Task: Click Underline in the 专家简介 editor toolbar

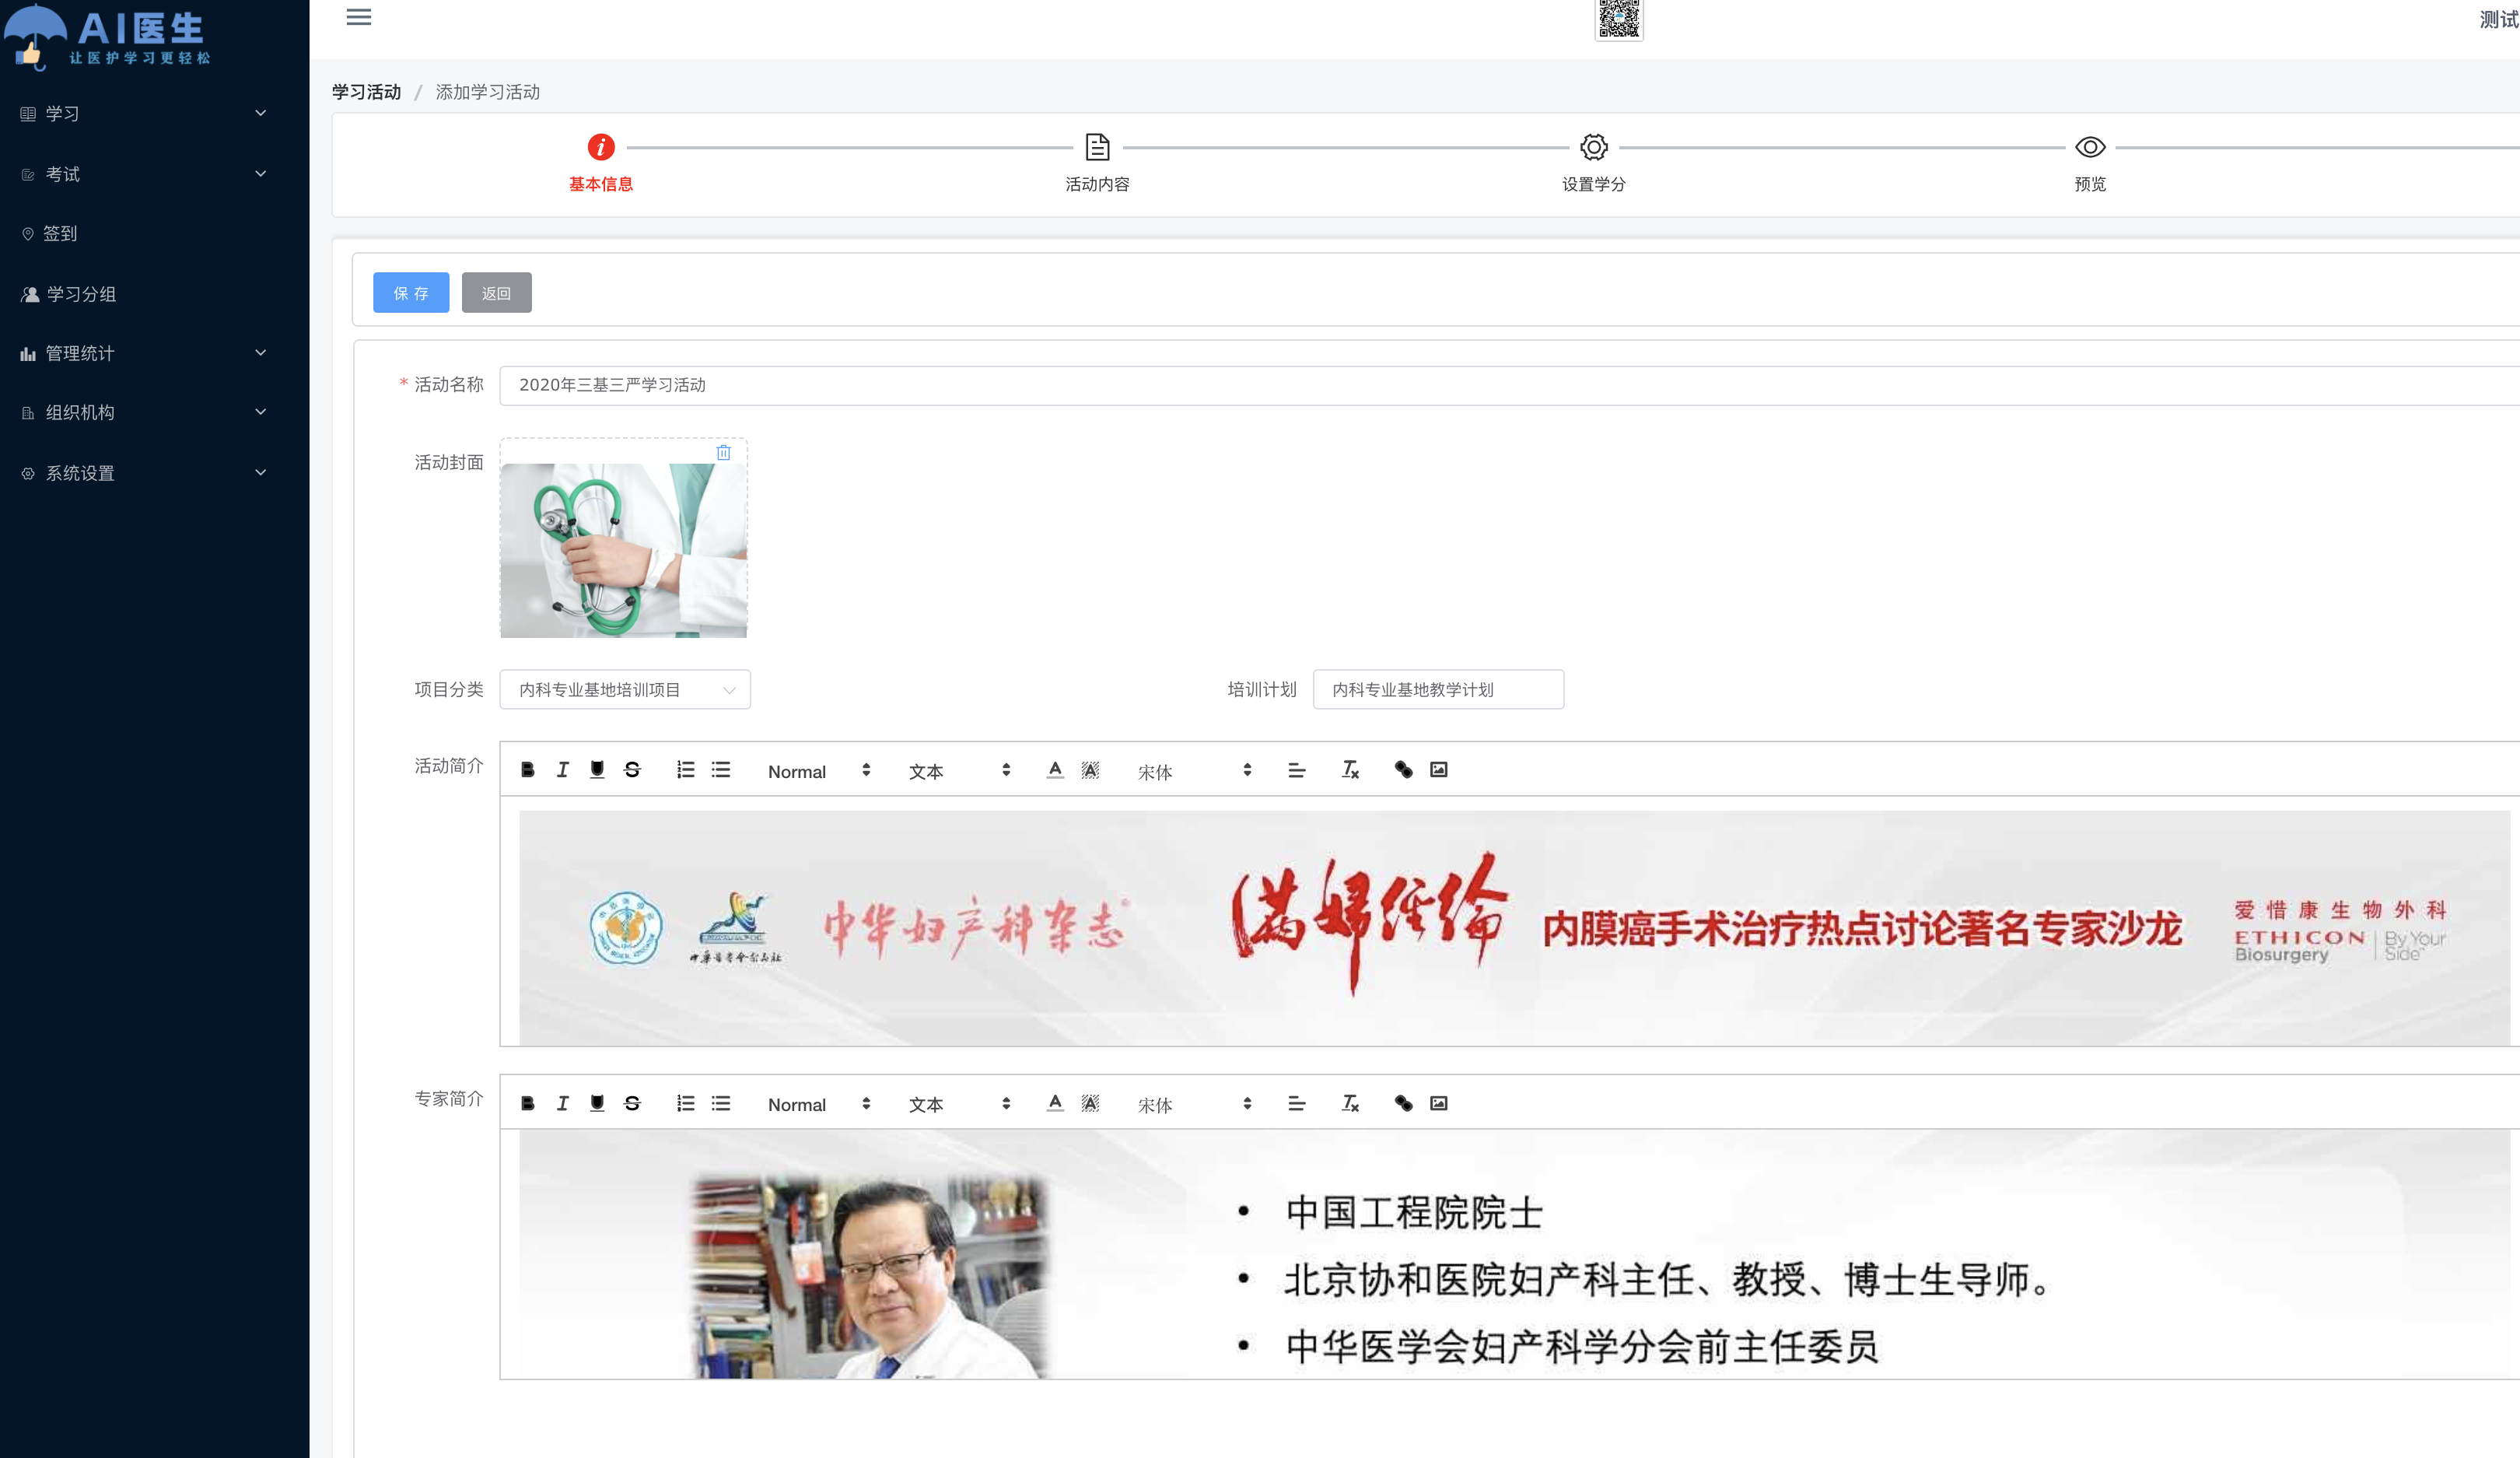Action: (x=597, y=1103)
